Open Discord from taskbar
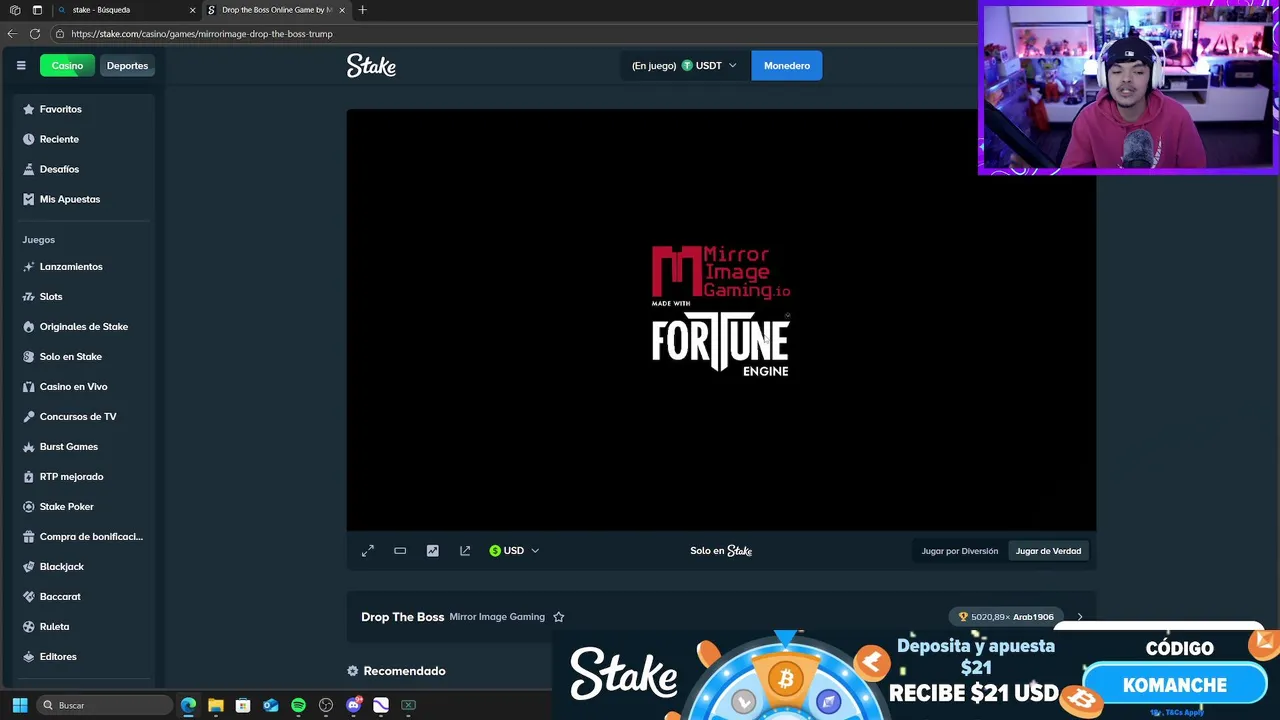The height and width of the screenshot is (720, 1280). click(353, 705)
